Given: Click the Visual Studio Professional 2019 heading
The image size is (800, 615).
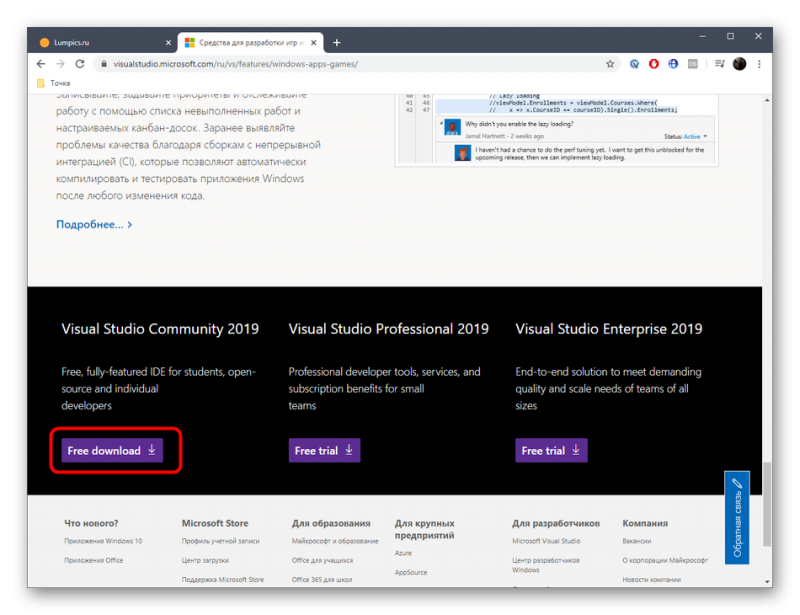Looking at the screenshot, I should tap(389, 329).
